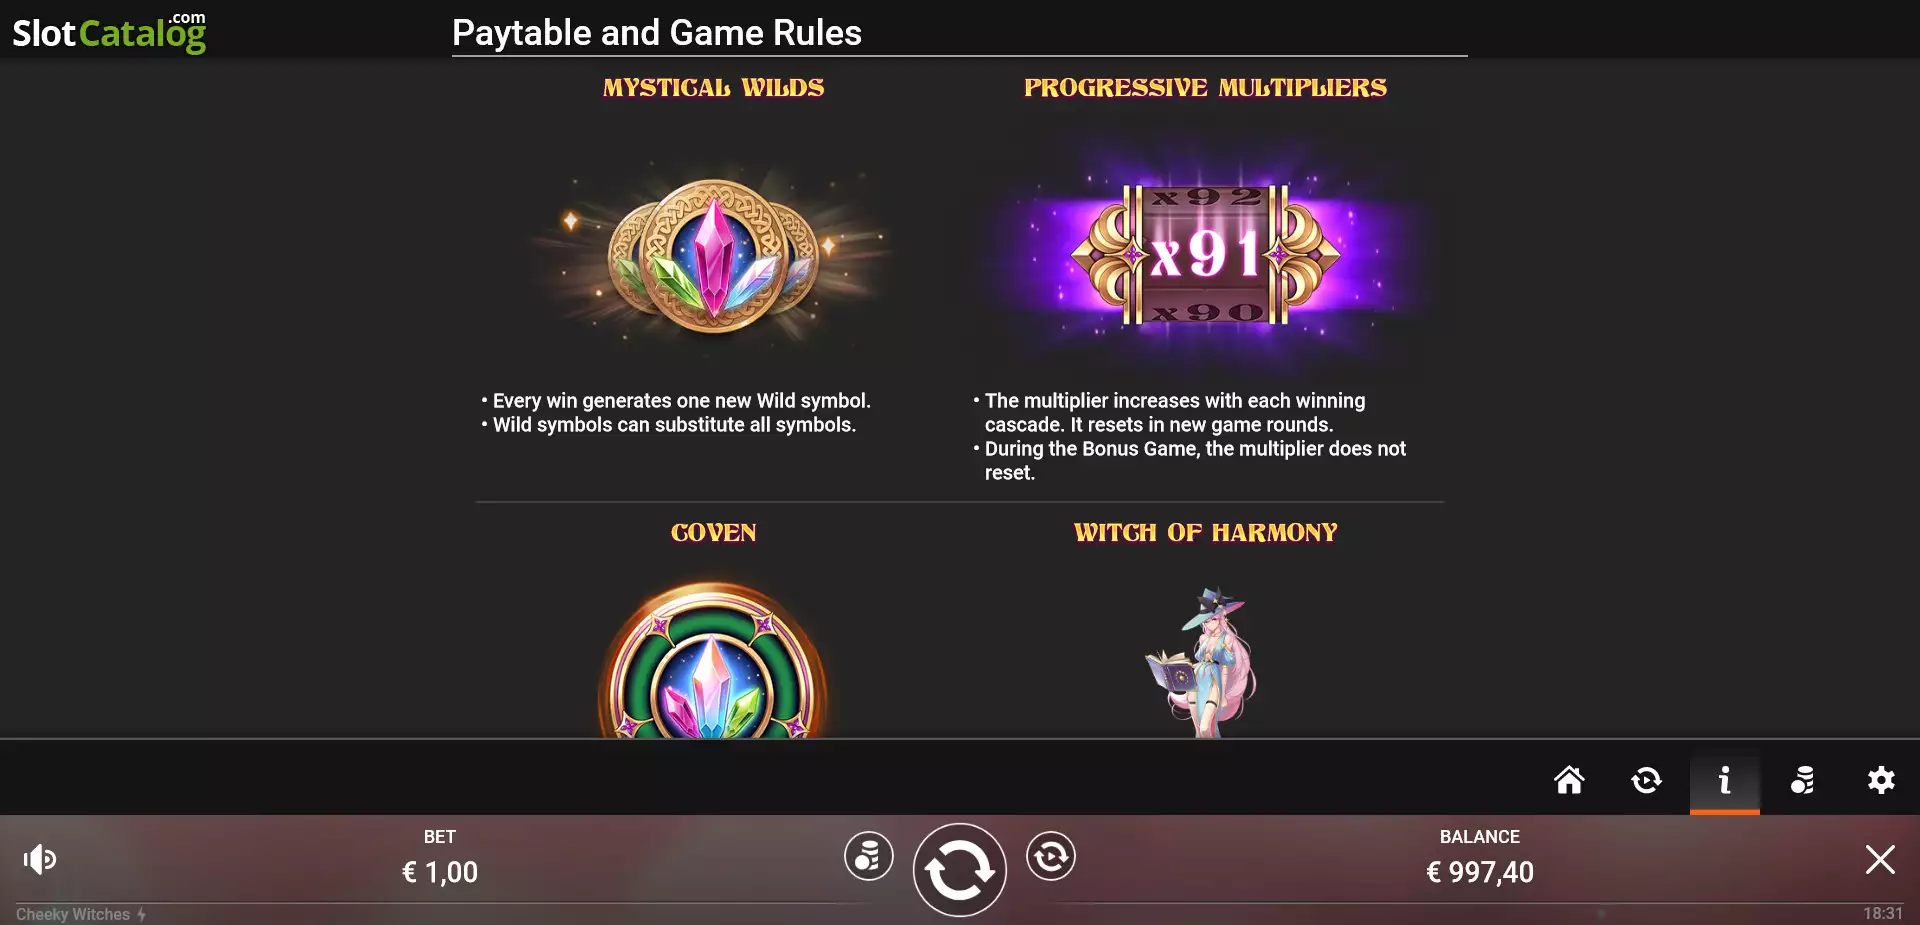The width and height of the screenshot is (1920, 925).
Task: Select the info paytable tab
Action: point(1725,780)
